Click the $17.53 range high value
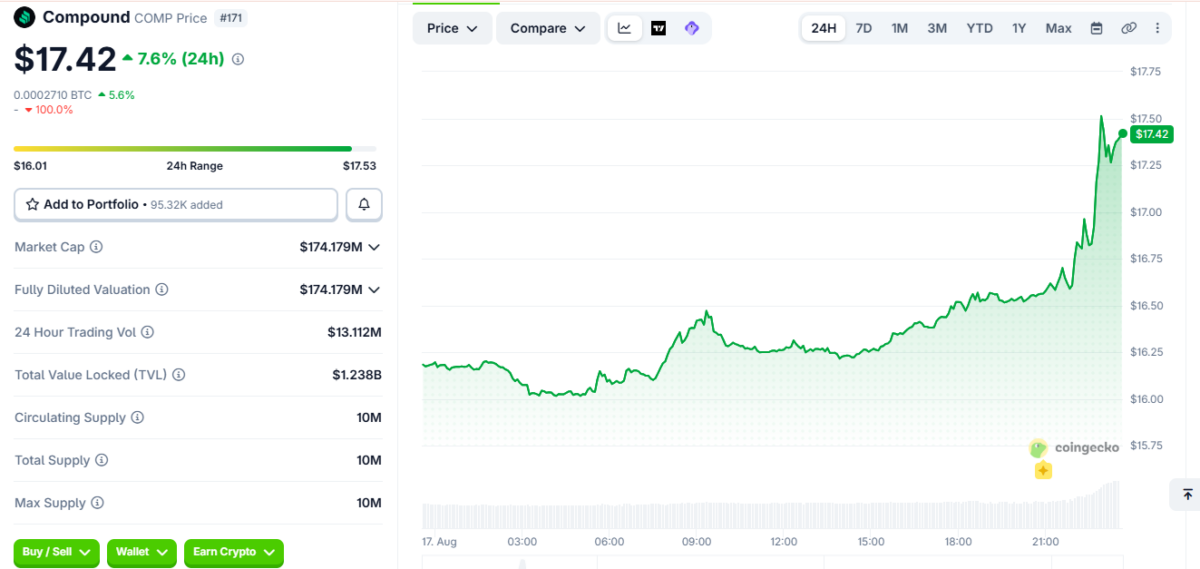Screen dimensions: 1200x569 (x=359, y=166)
